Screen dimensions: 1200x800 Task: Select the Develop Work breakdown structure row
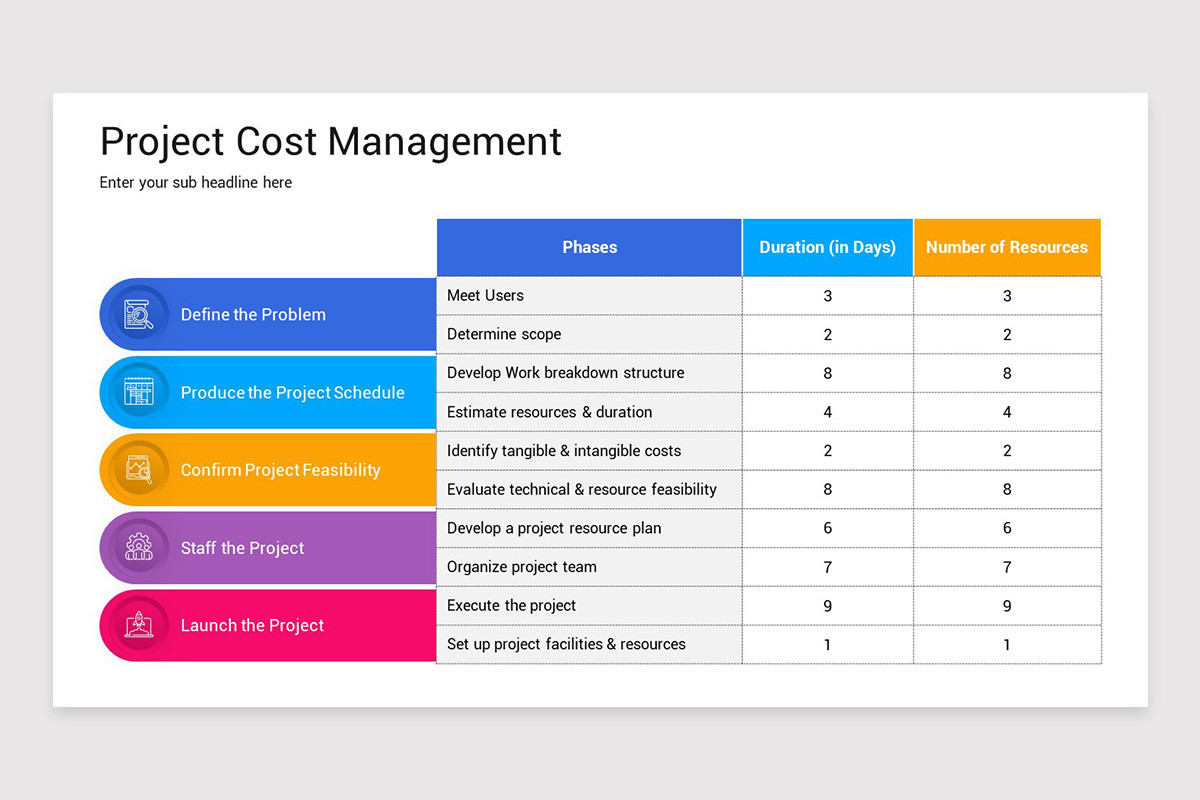589,372
